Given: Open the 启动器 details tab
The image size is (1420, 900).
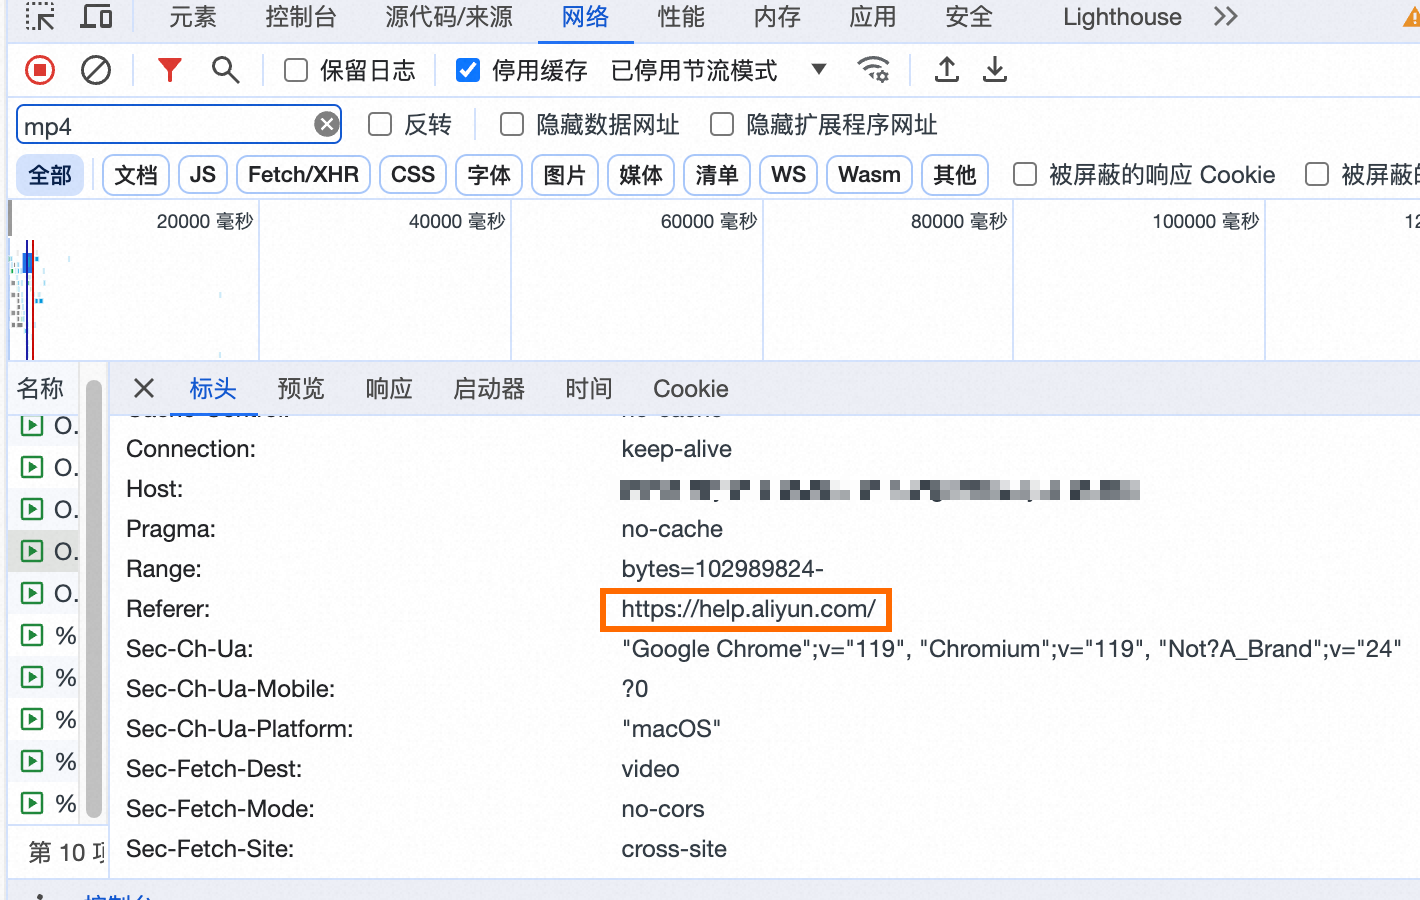Looking at the screenshot, I should coord(489,388).
